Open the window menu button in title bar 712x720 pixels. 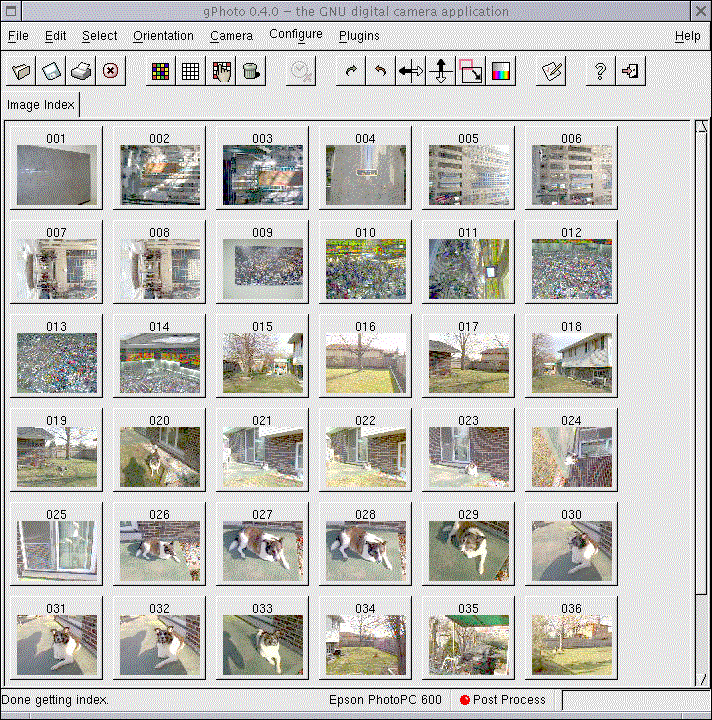pos(11,11)
